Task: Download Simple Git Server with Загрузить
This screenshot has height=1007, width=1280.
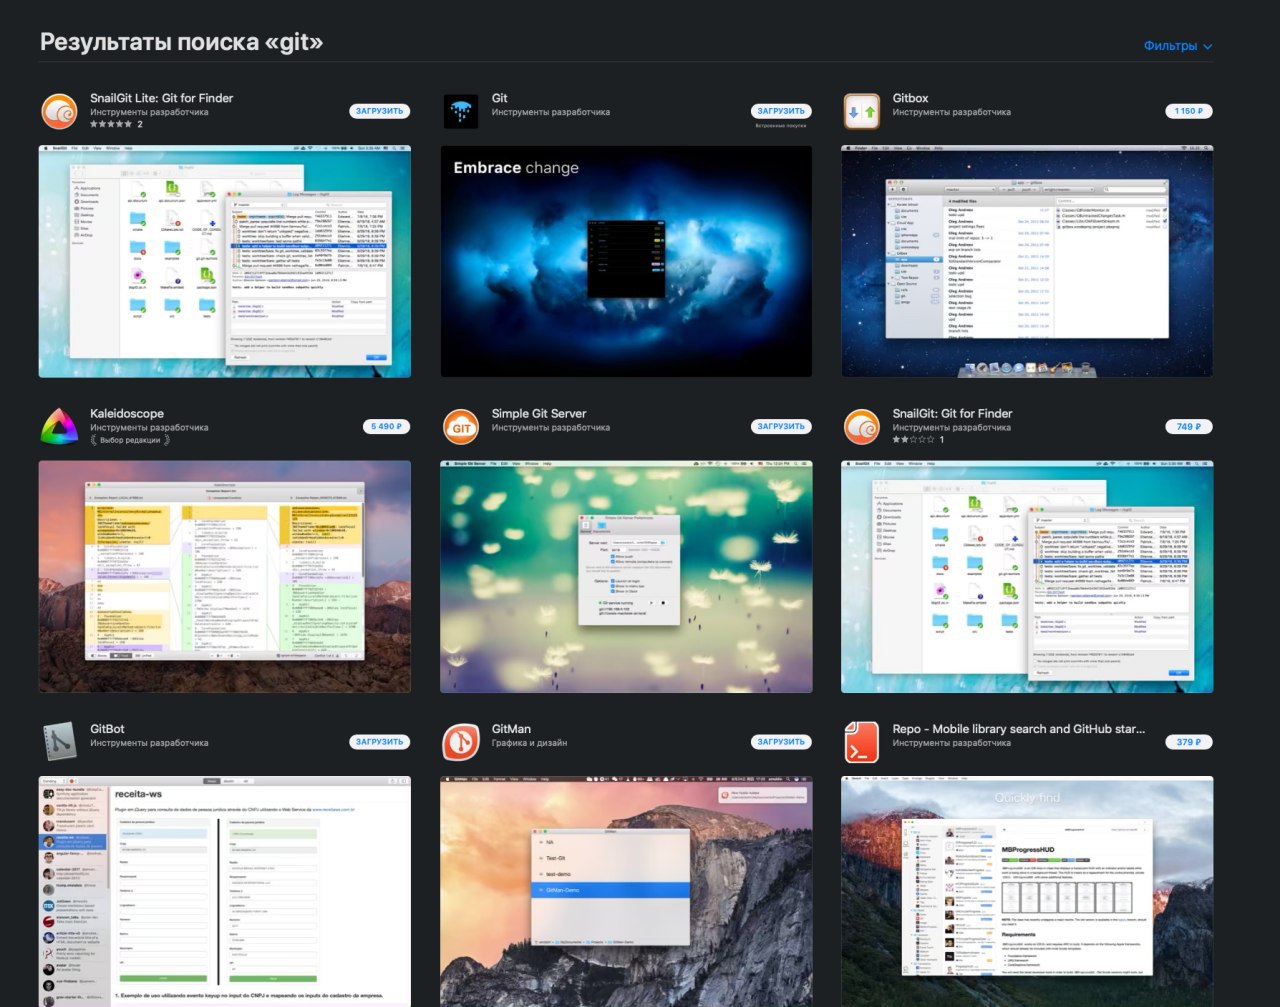Action: point(781,426)
